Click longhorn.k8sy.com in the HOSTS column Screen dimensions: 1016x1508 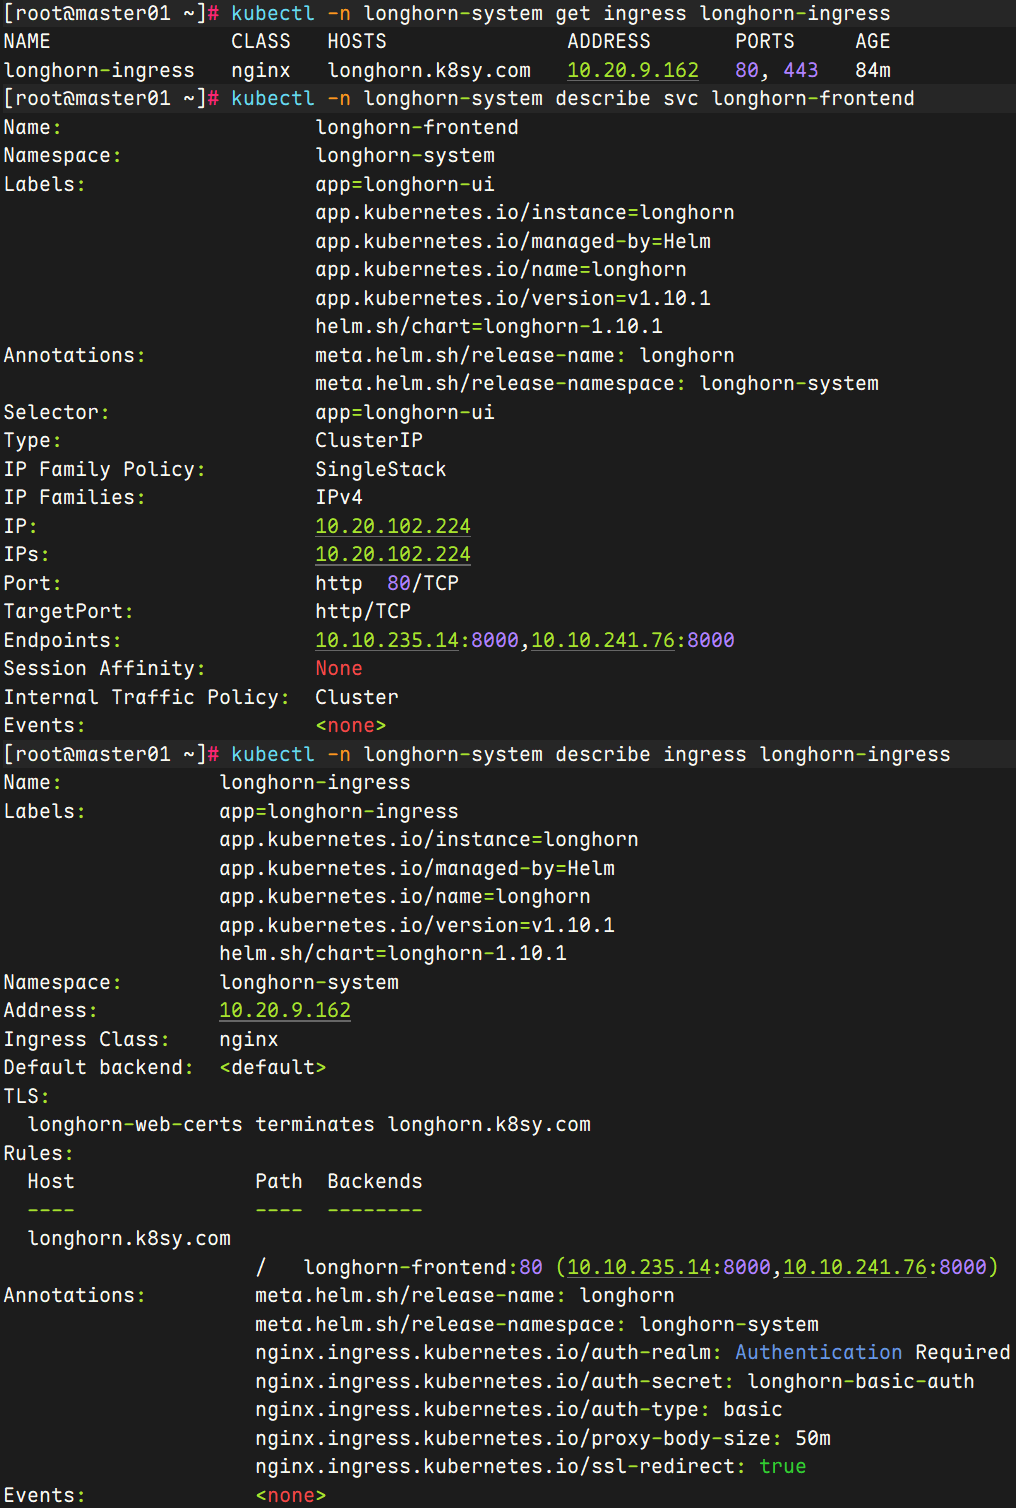(x=429, y=70)
